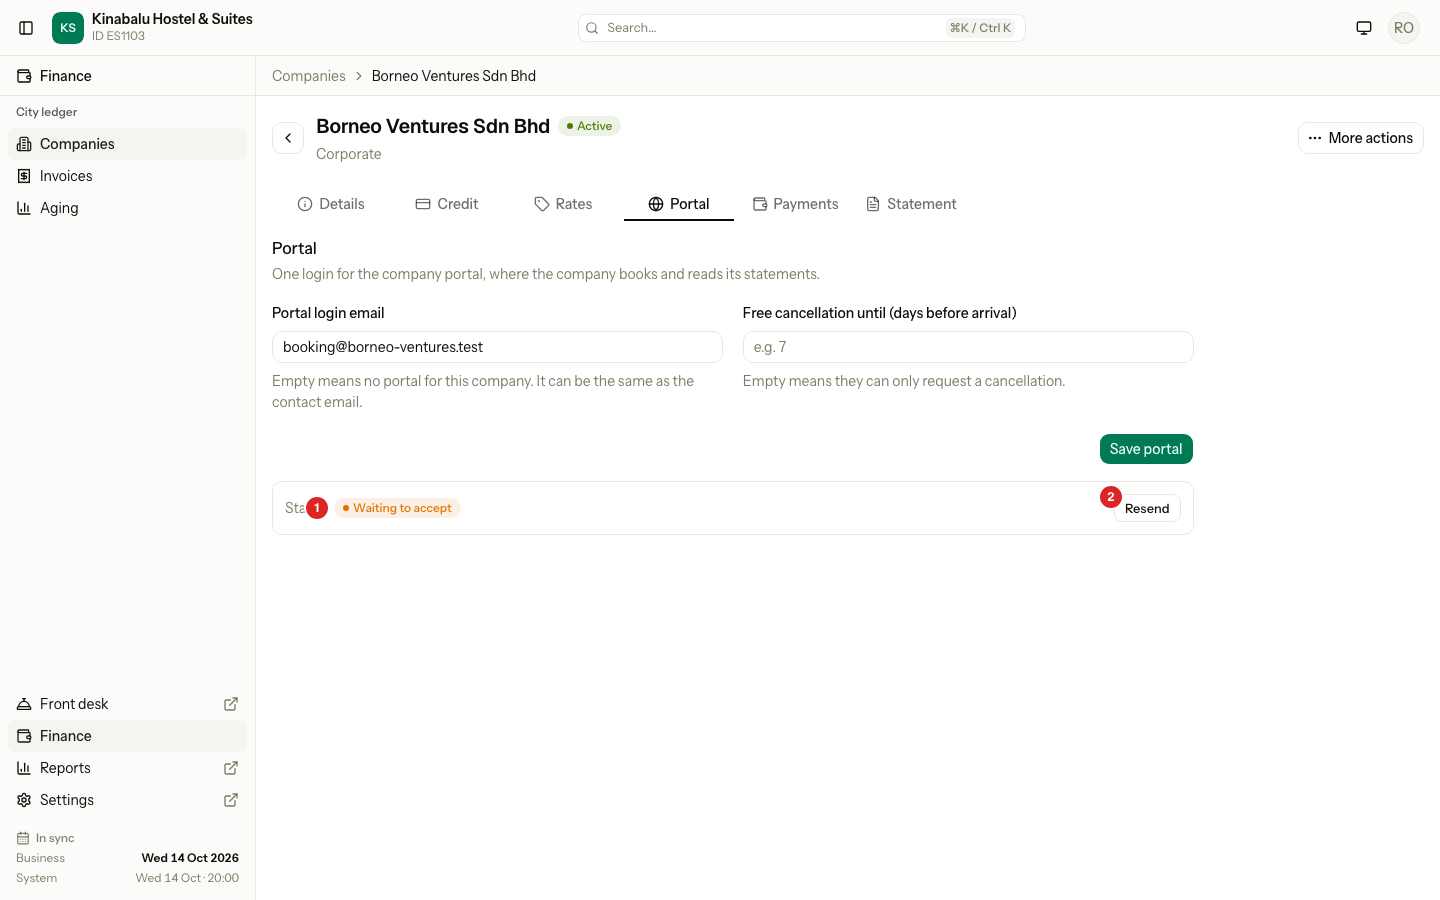Click 'Borneo Ventures Sdn Bhd' in the breadcrumb
Image resolution: width=1440 pixels, height=900 pixels.
point(454,76)
